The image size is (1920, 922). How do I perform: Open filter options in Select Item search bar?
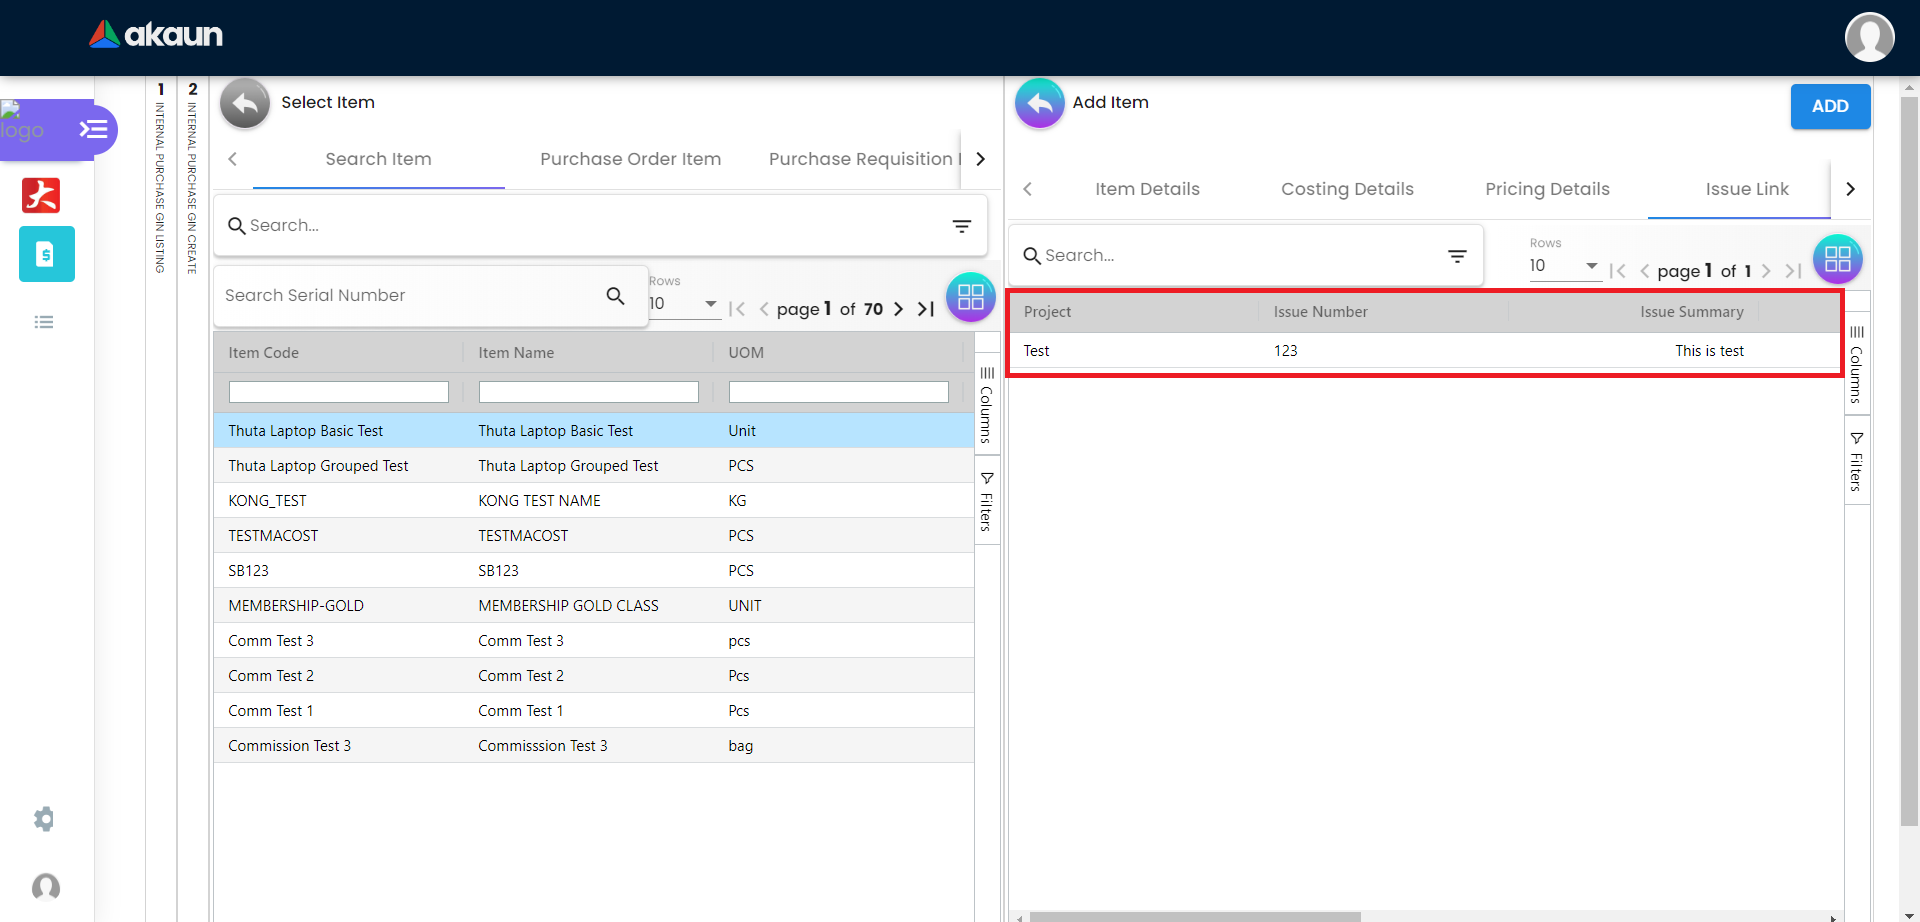961,226
